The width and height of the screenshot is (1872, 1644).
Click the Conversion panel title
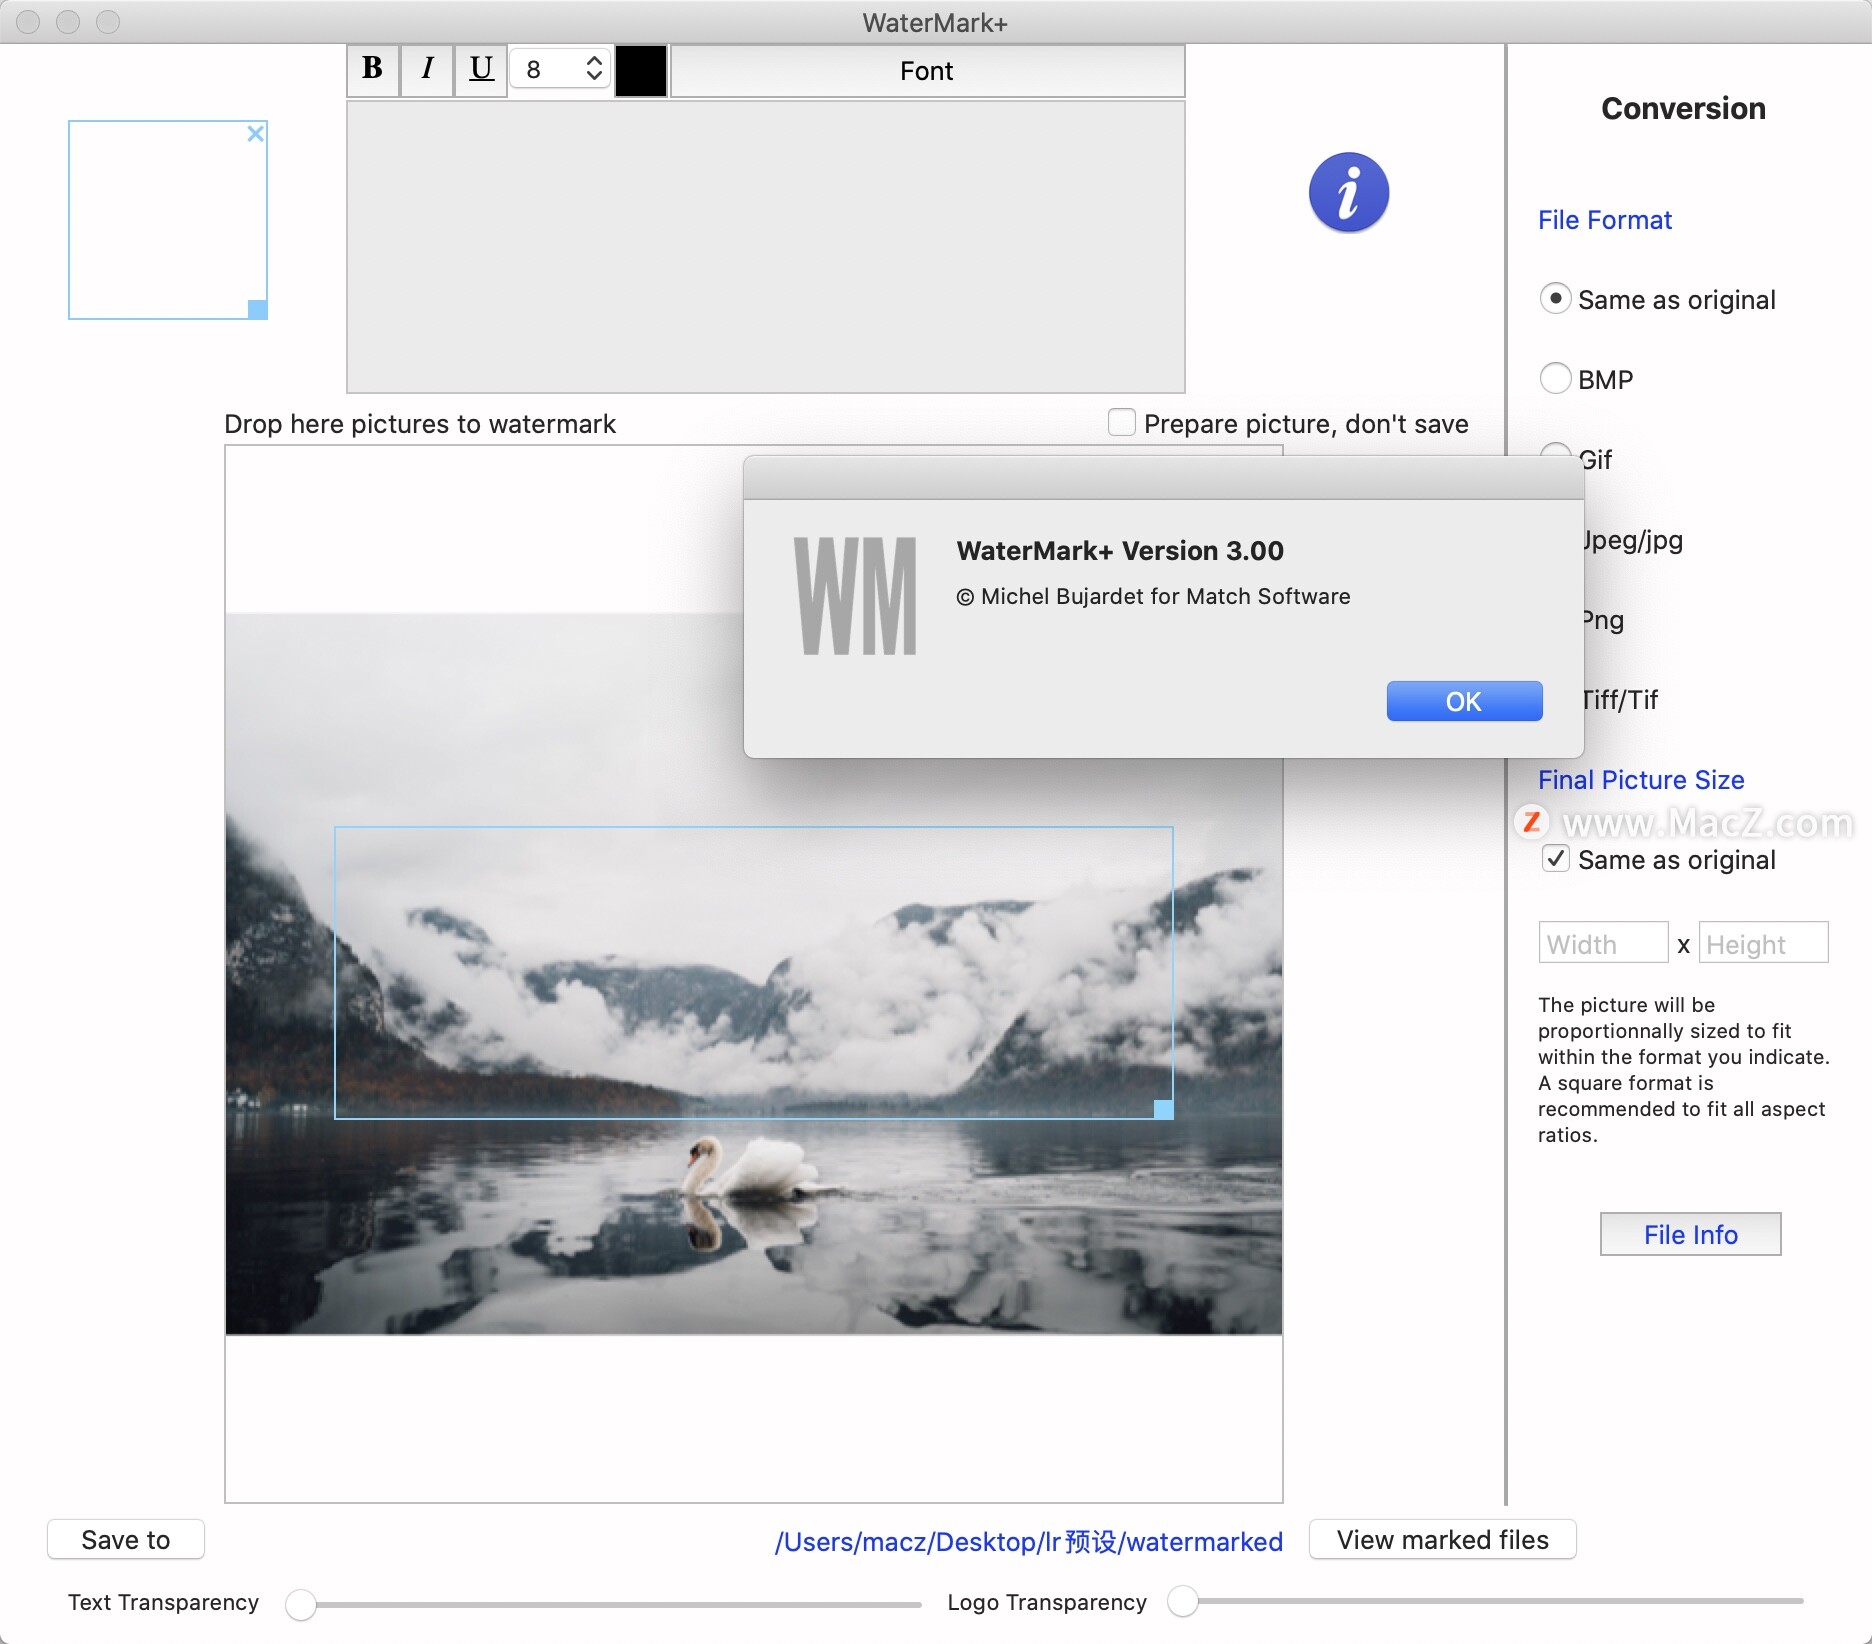[1683, 108]
